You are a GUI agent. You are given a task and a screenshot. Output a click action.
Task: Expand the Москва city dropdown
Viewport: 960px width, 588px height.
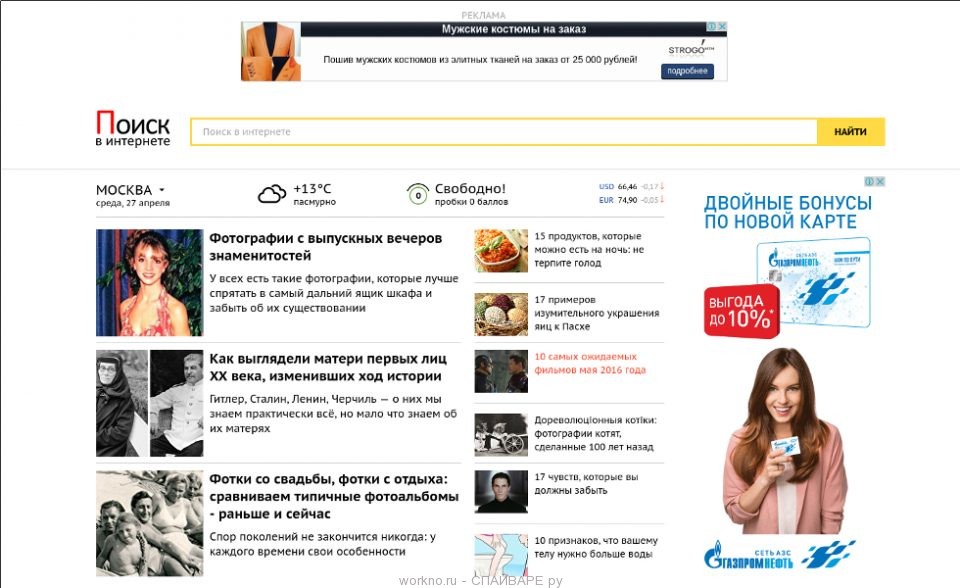click(x=161, y=190)
